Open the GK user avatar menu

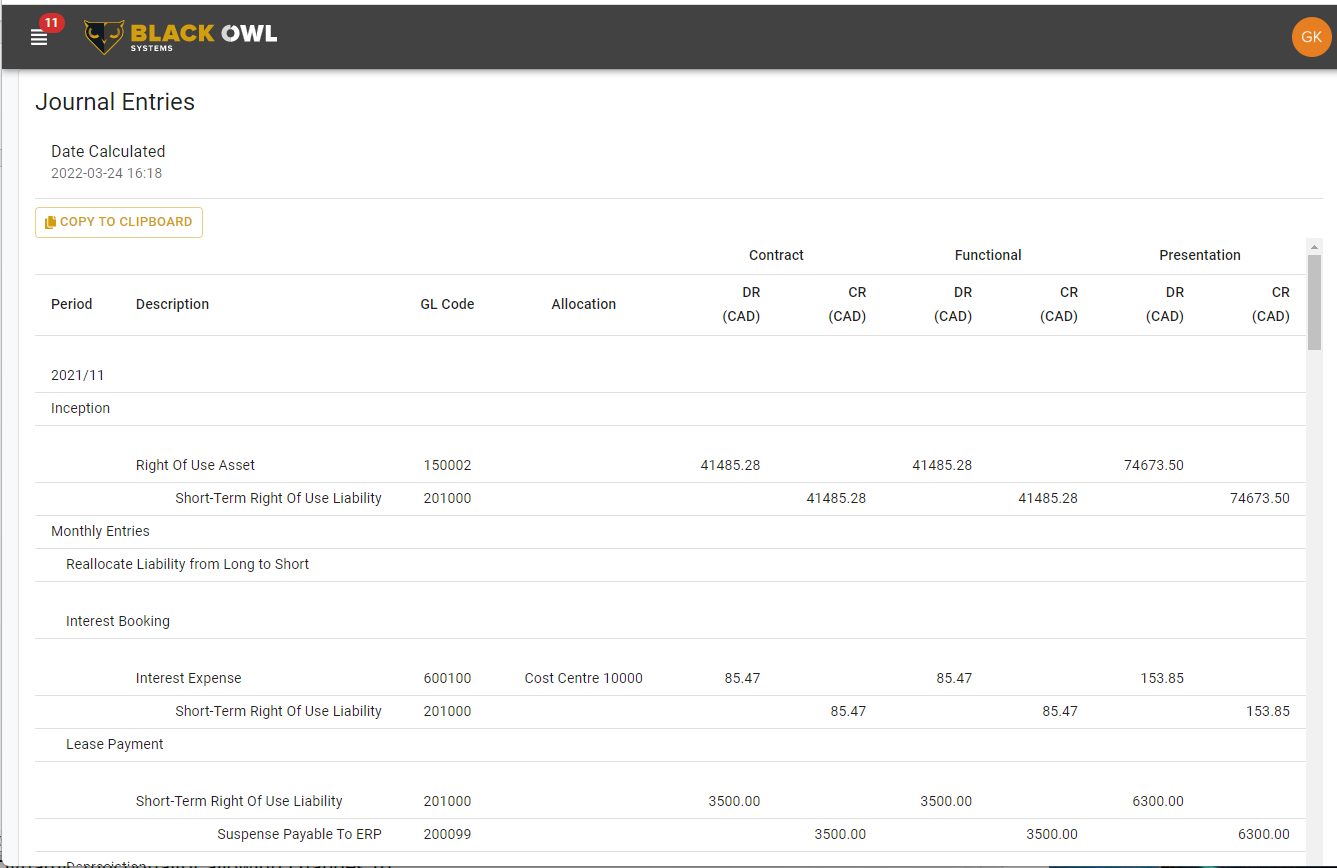(x=1311, y=37)
